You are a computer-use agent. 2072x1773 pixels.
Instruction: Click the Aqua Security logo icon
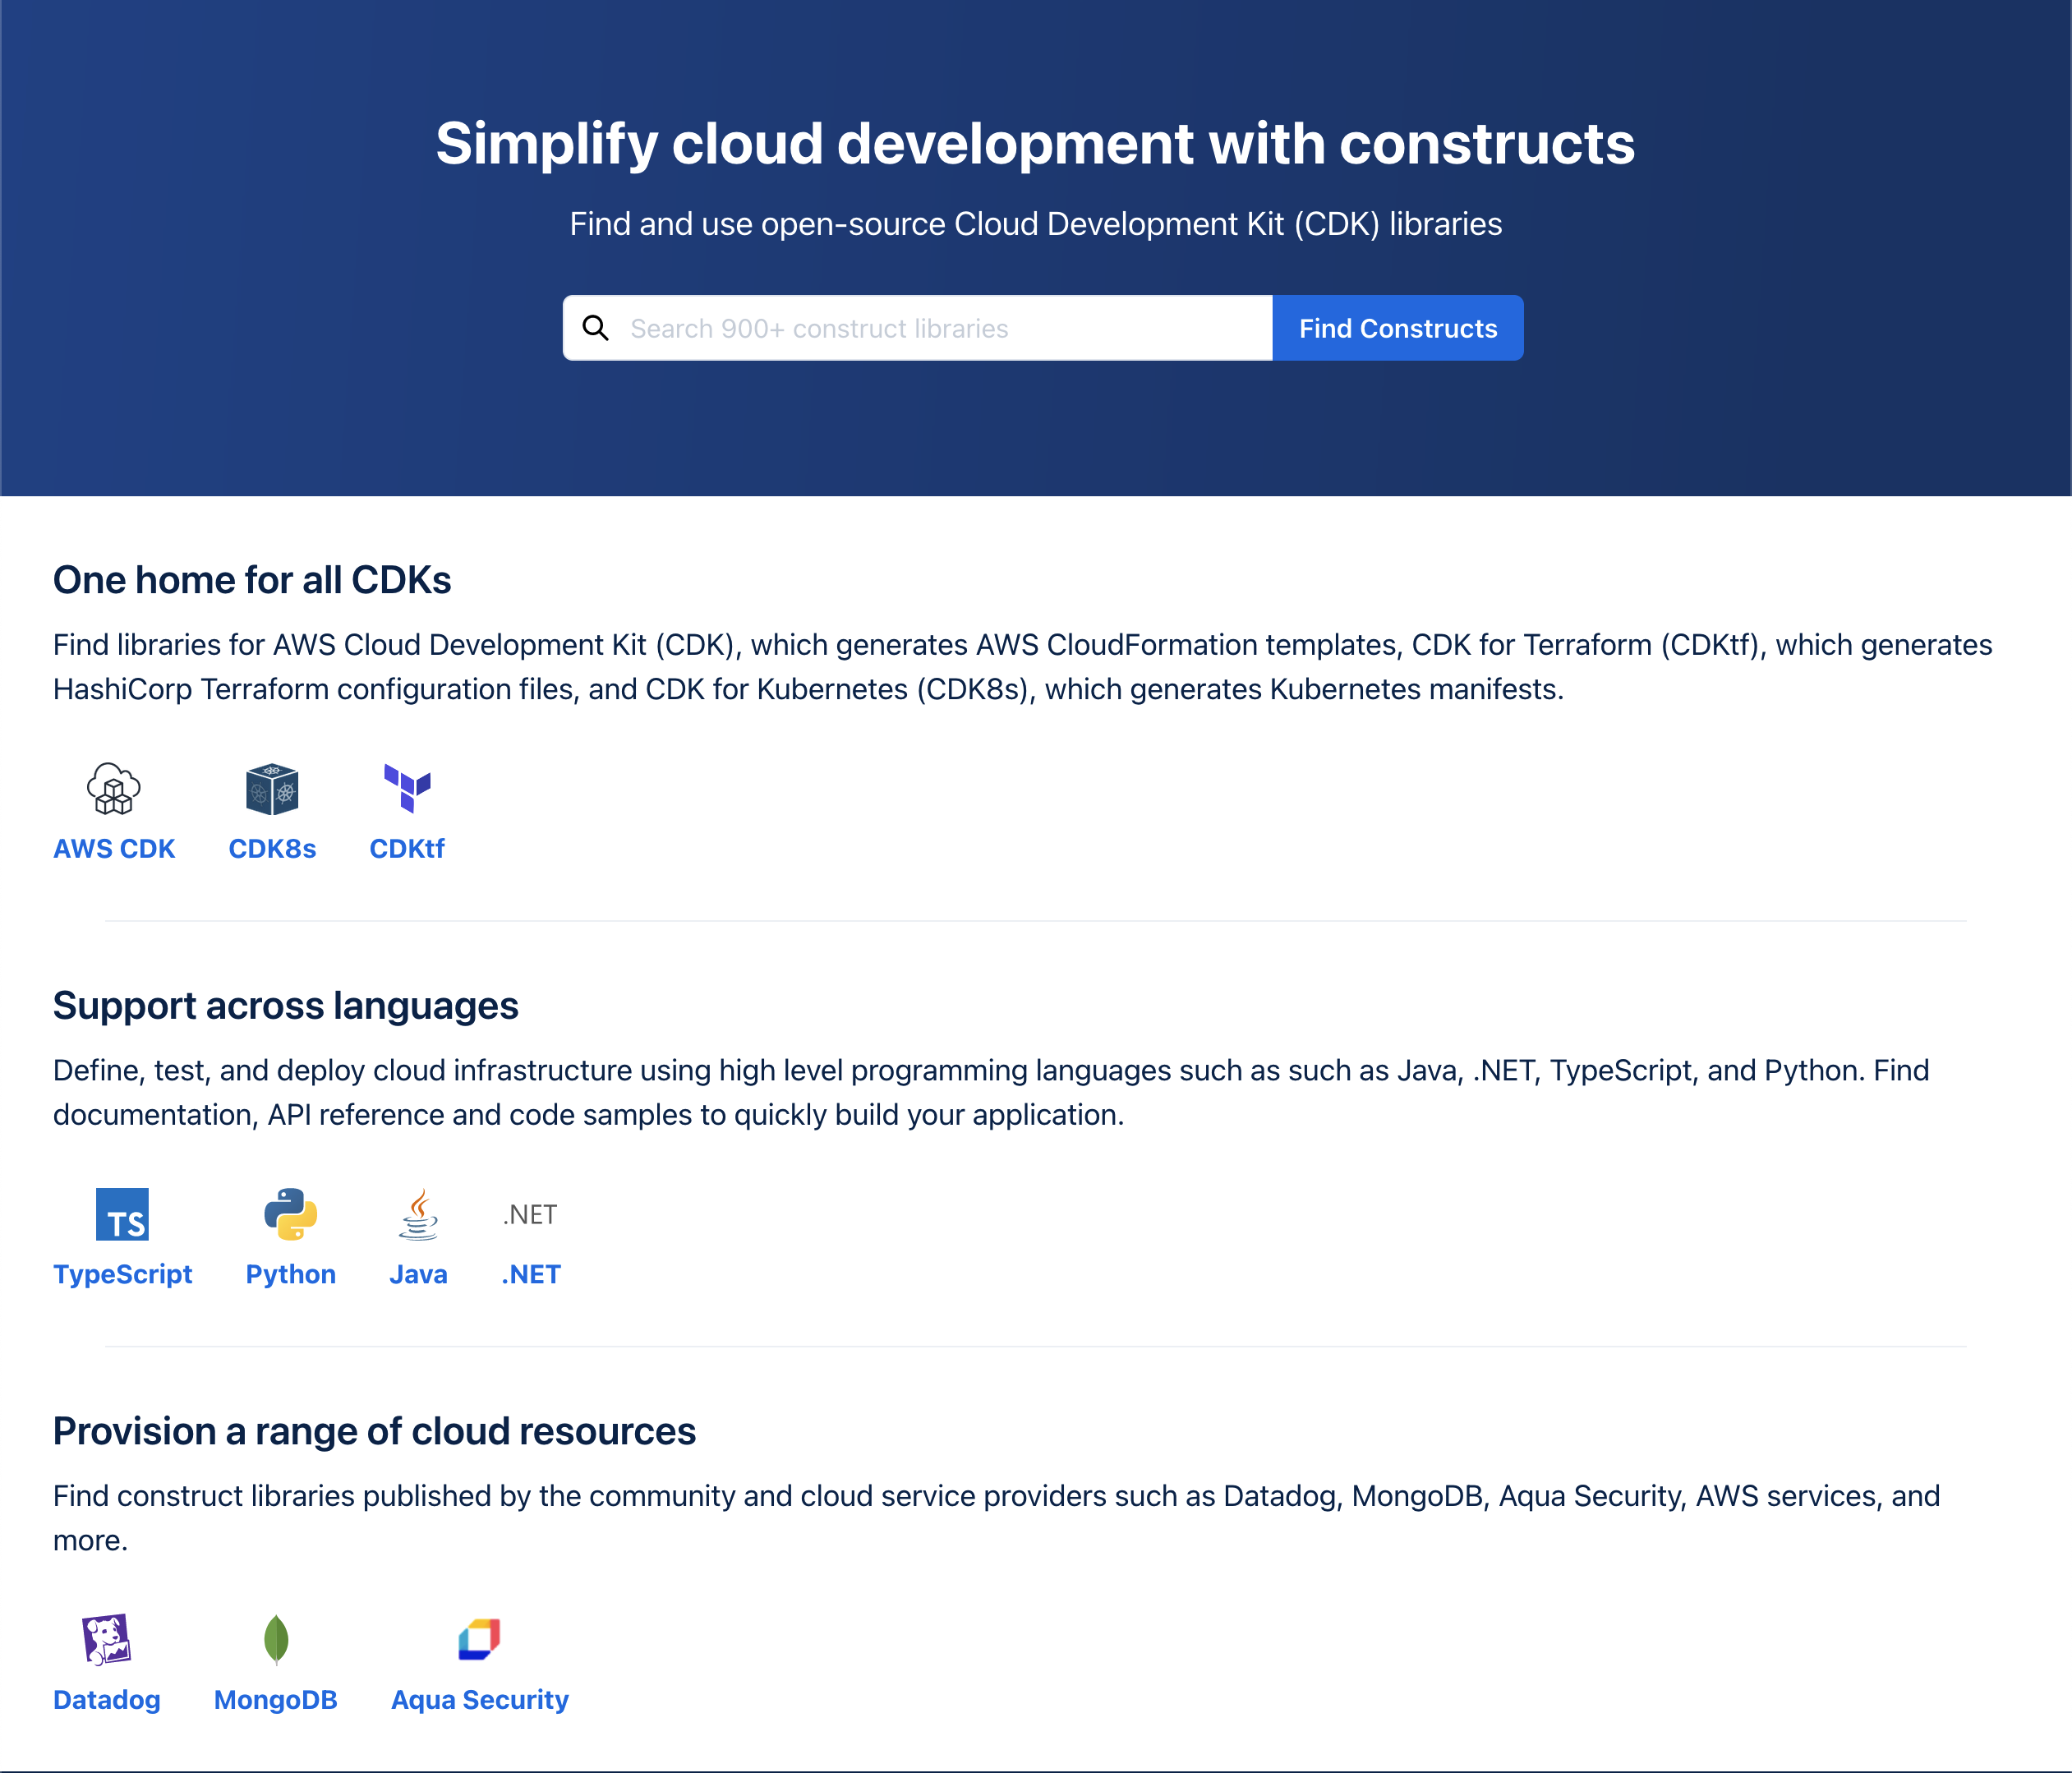tap(479, 1639)
